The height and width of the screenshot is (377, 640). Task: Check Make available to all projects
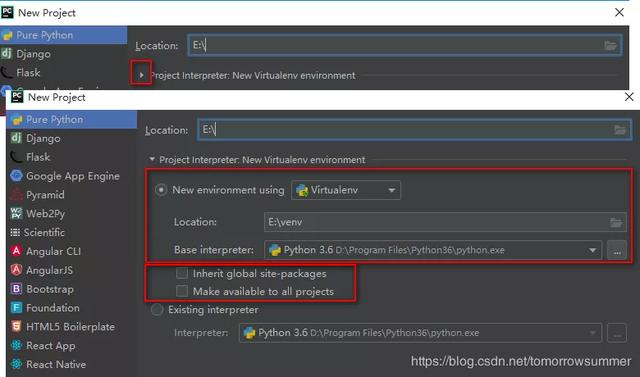[x=182, y=291]
